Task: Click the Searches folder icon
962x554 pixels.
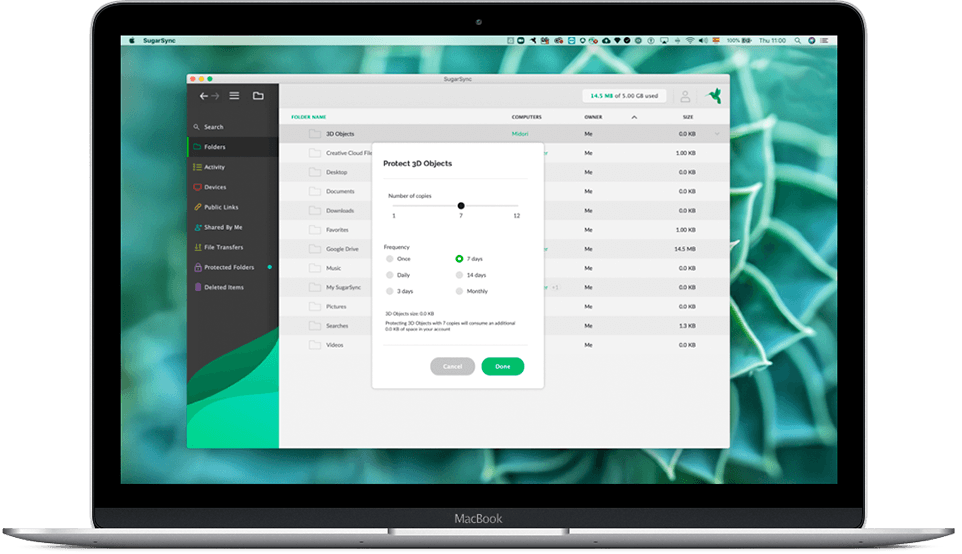Action: [x=315, y=326]
